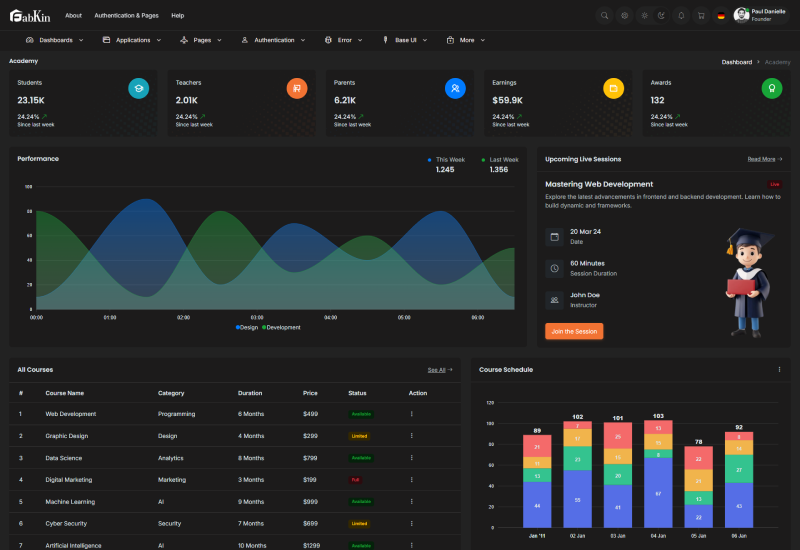800x550 pixels.
Task: Click the Awards badge icon
Action: pyautogui.click(x=771, y=88)
